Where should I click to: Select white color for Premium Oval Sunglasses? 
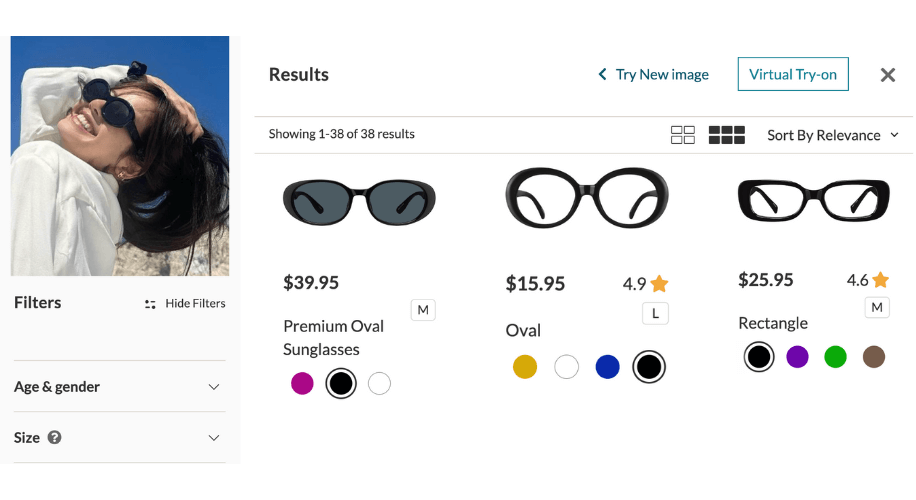[379, 383]
